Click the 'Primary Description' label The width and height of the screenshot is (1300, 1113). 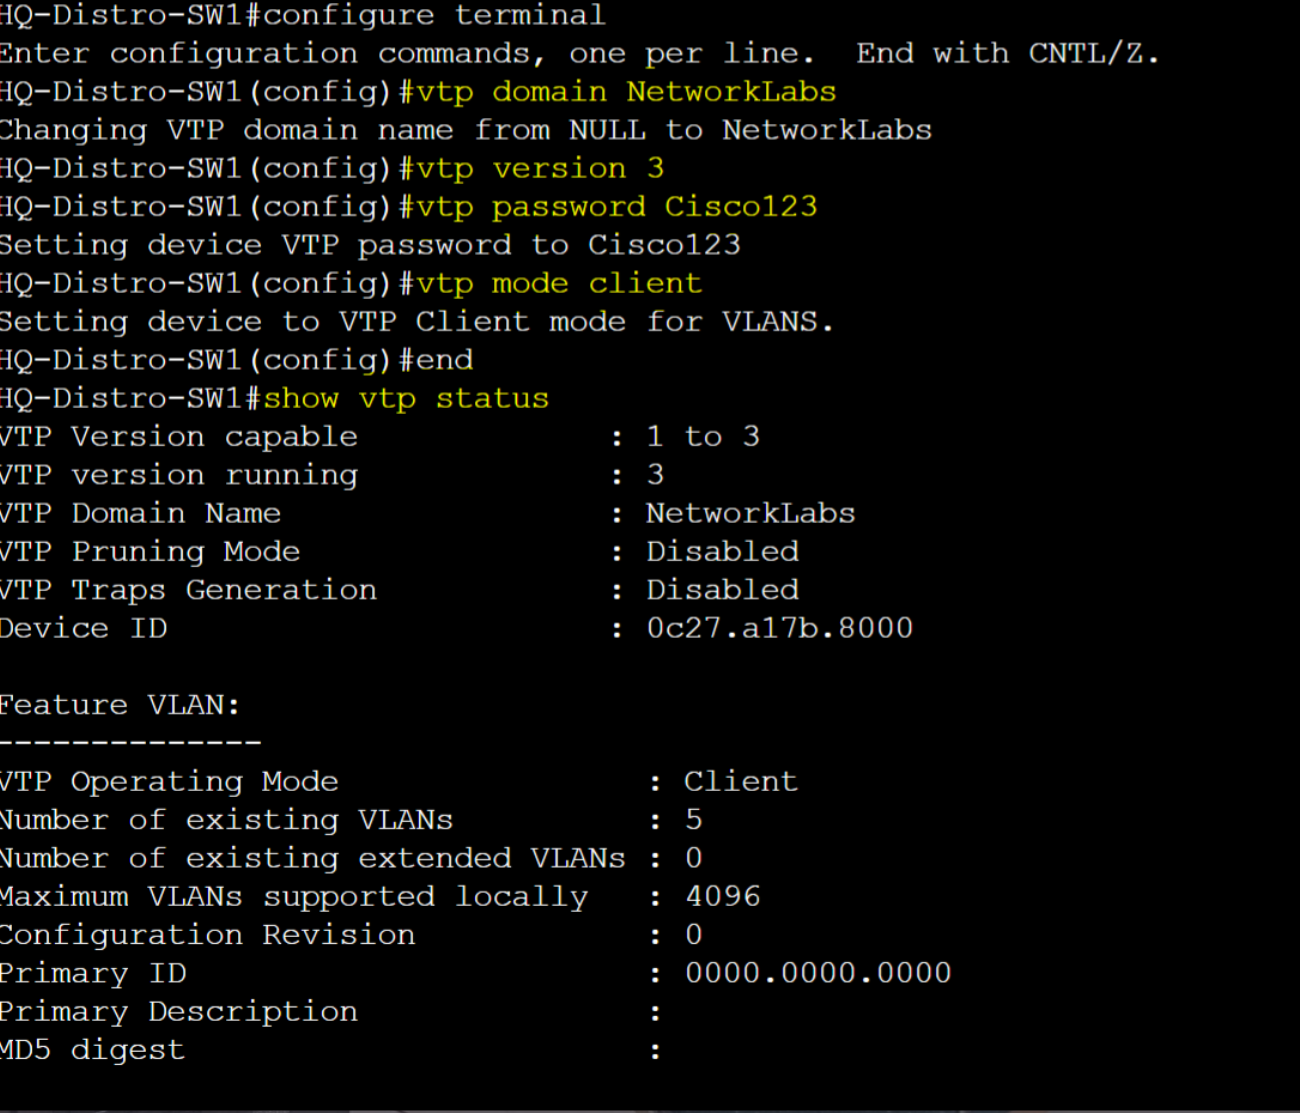tap(178, 1012)
